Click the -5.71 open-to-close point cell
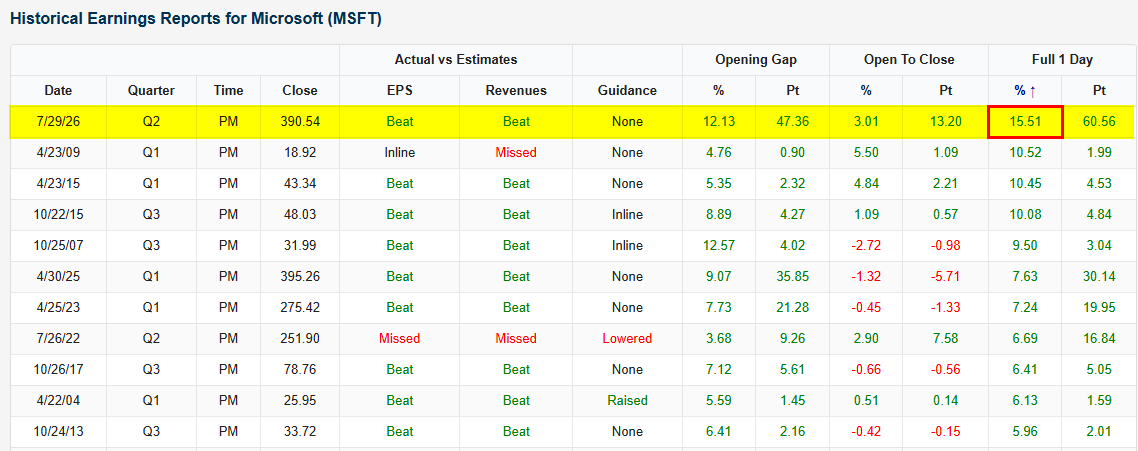 point(947,277)
